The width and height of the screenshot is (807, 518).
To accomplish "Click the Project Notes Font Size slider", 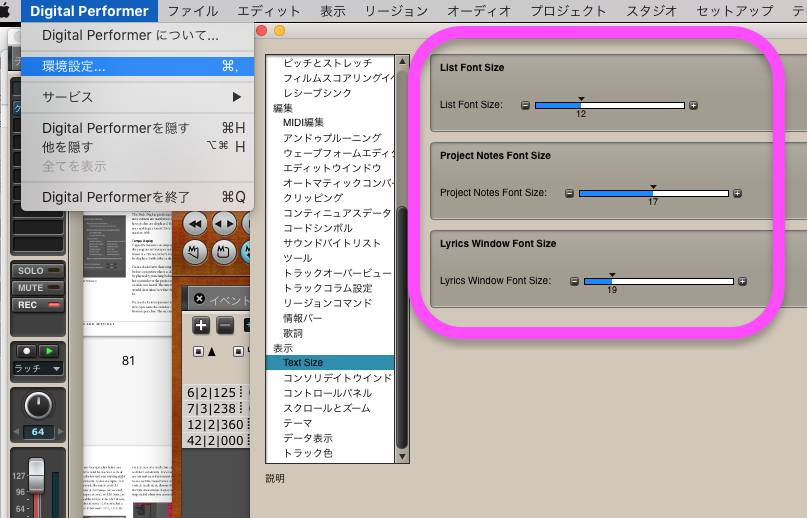I will tap(654, 193).
